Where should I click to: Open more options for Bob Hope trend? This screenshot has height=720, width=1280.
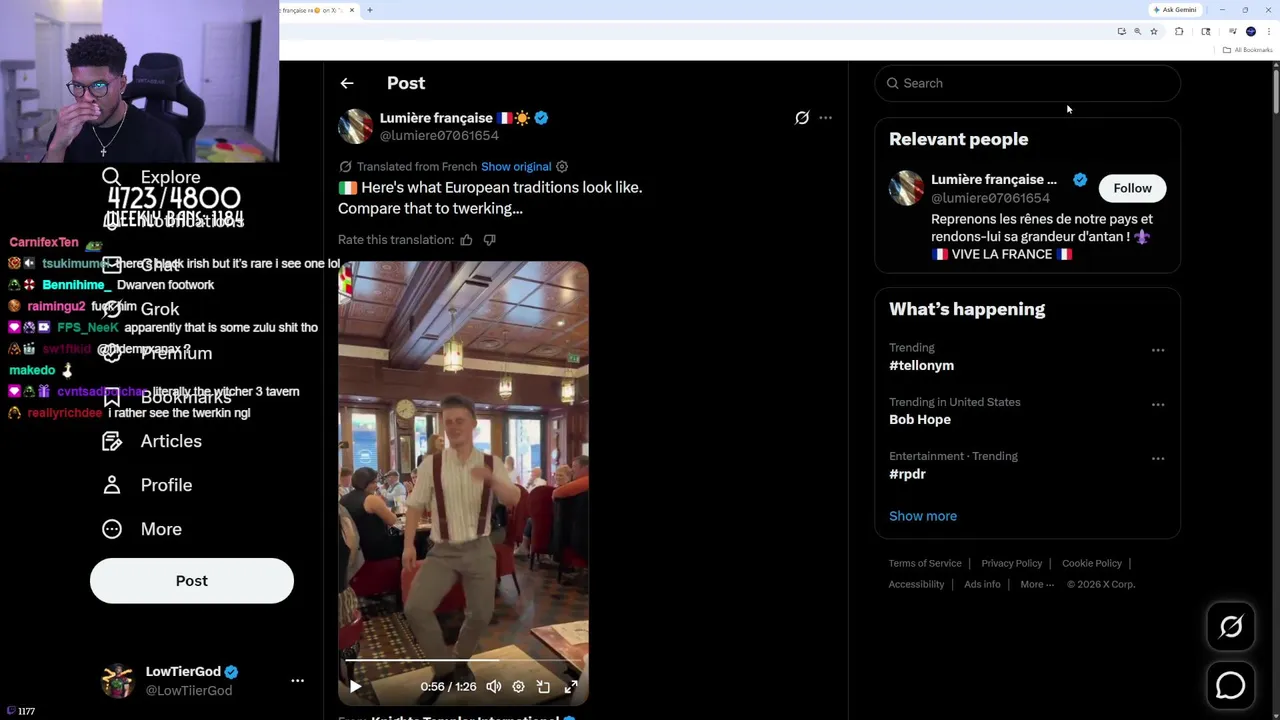[1158, 405]
